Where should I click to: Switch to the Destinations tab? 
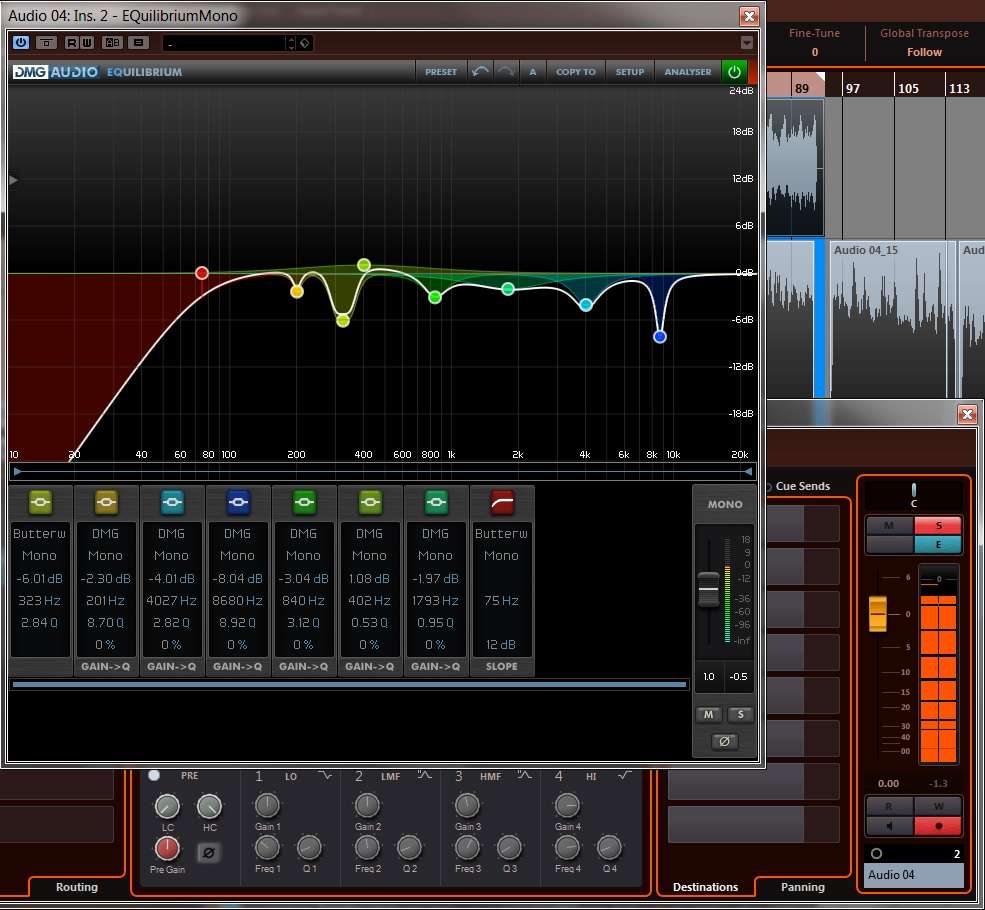point(705,887)
